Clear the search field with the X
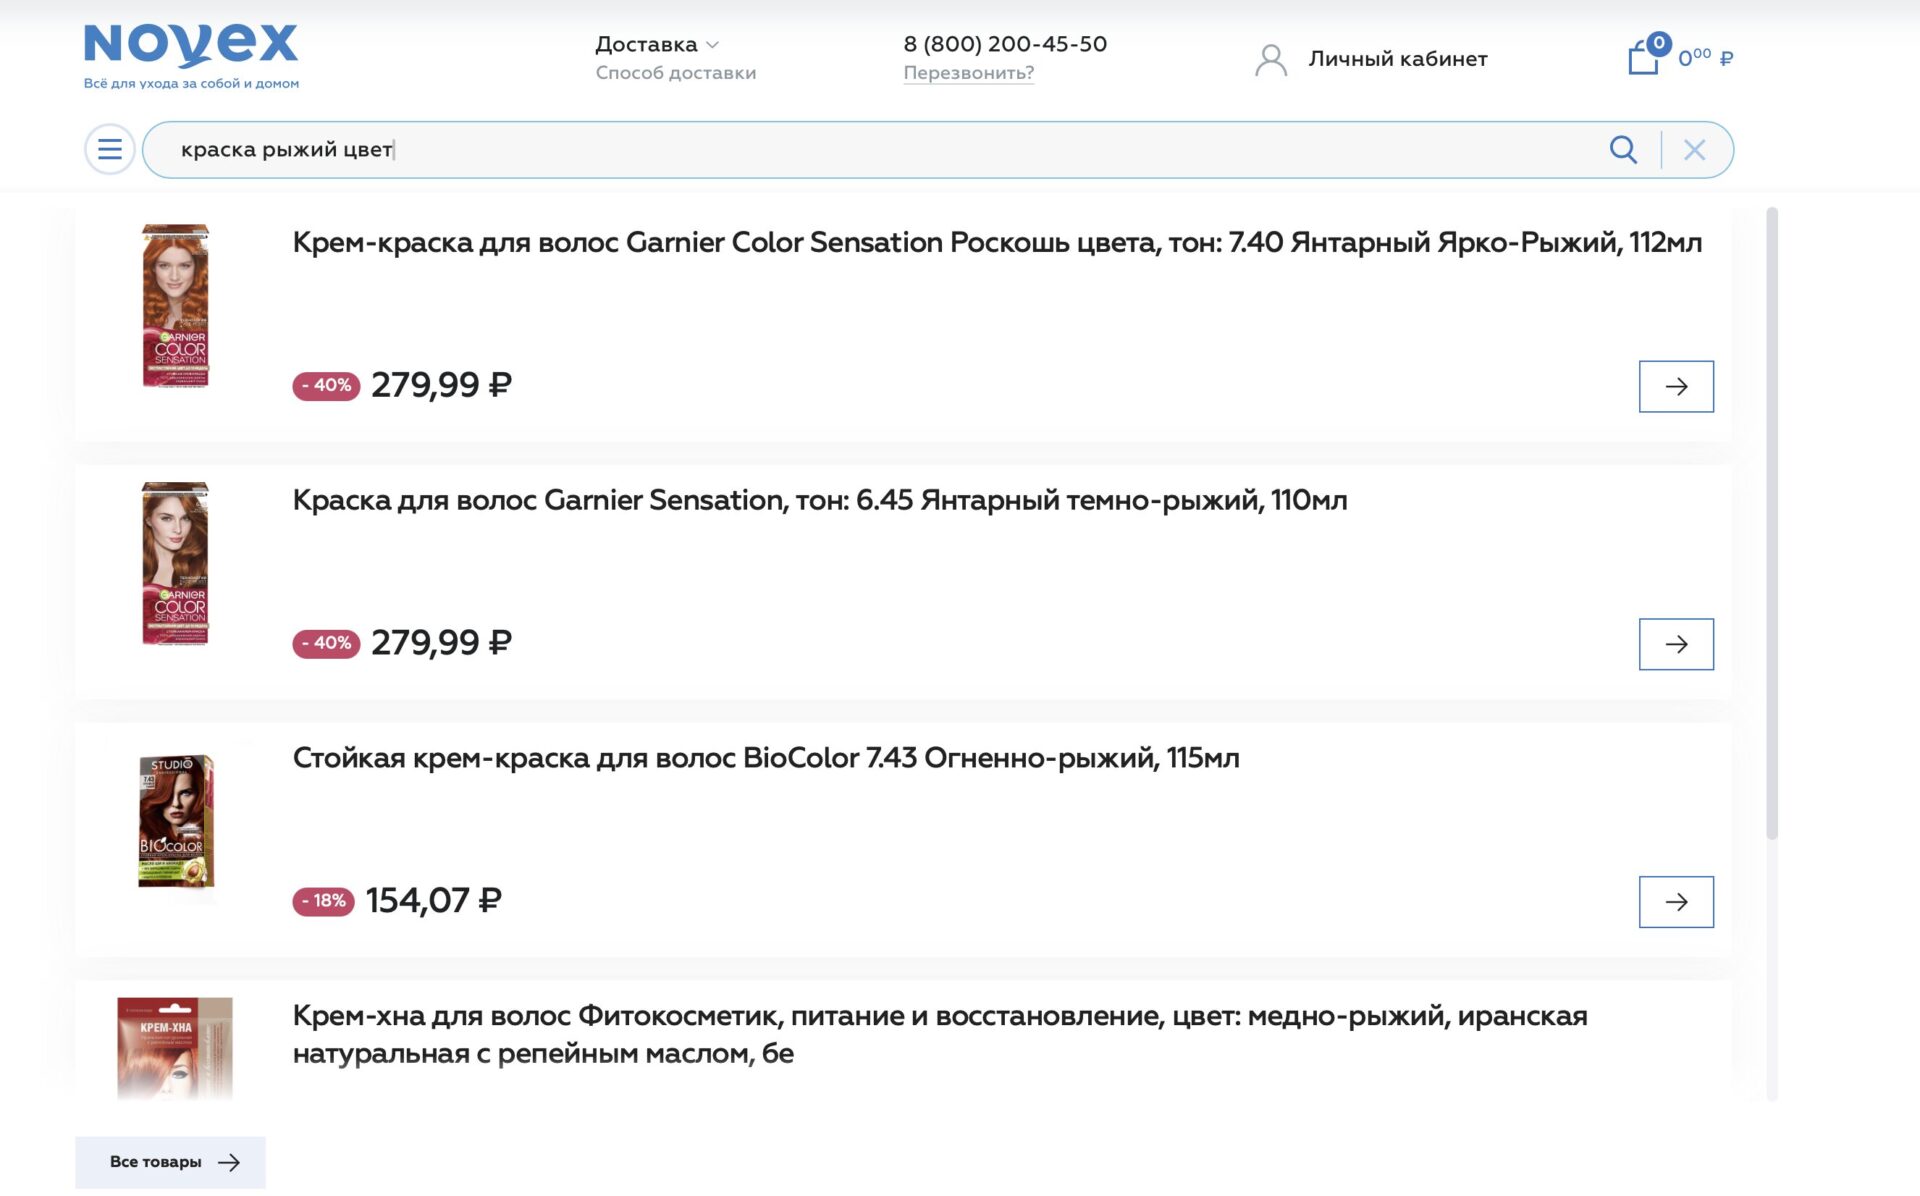 [1694, 150]
